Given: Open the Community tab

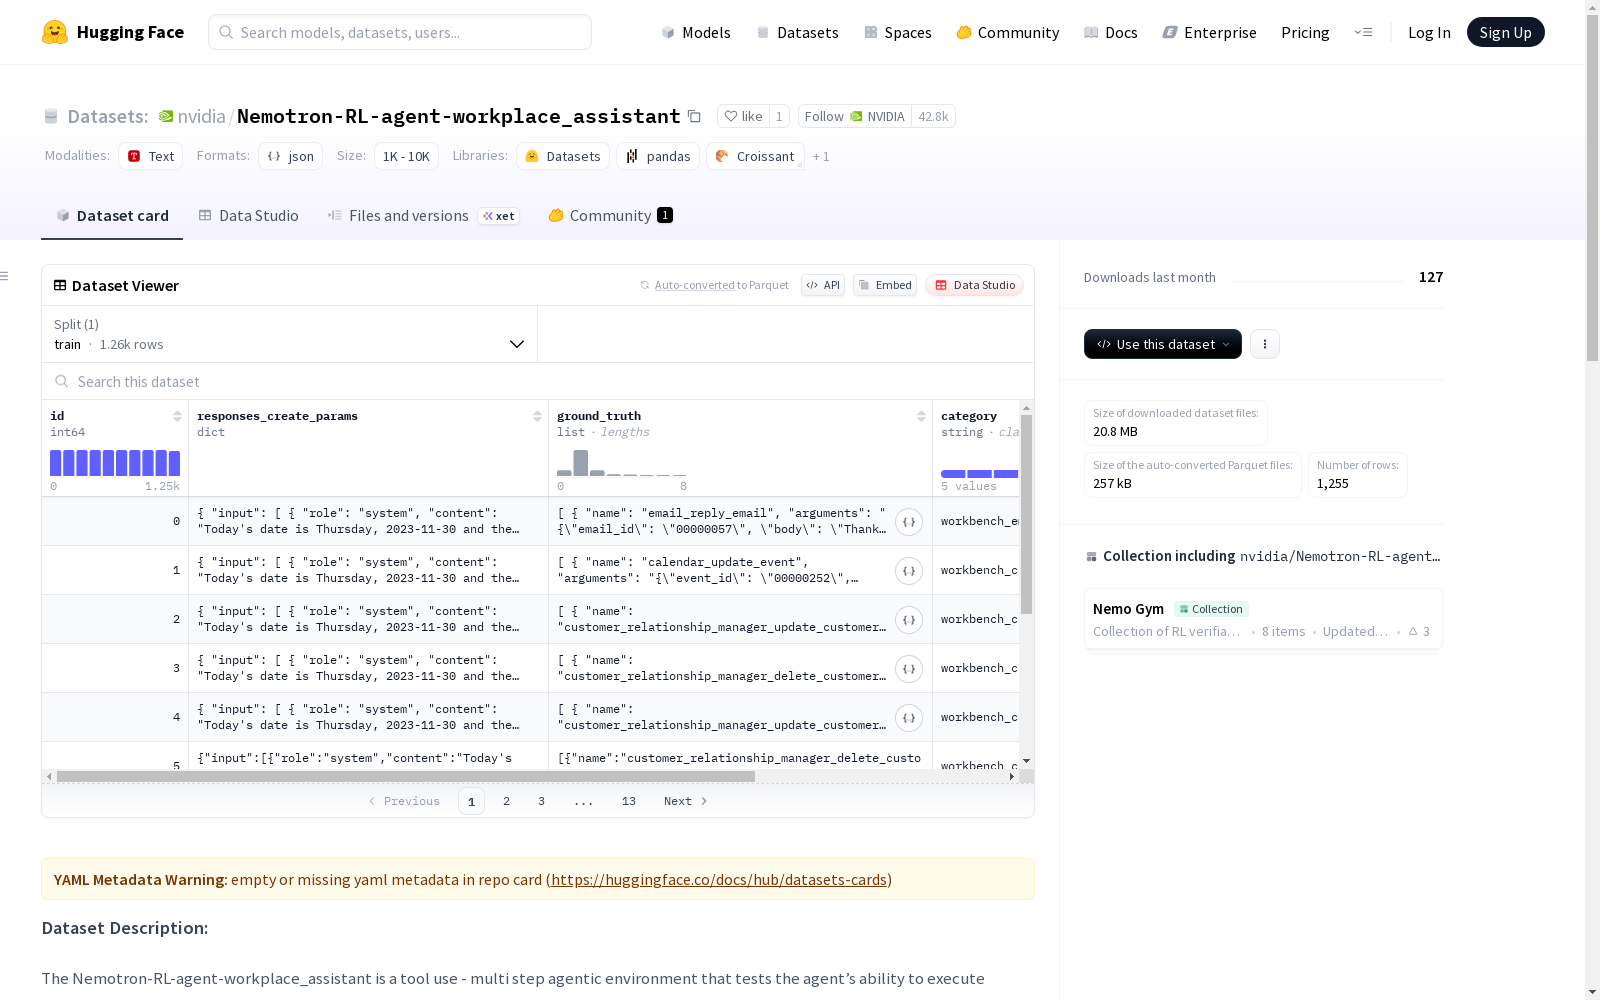Looking at the screenshot, I should pyautogui.click(x=611, y=216).
